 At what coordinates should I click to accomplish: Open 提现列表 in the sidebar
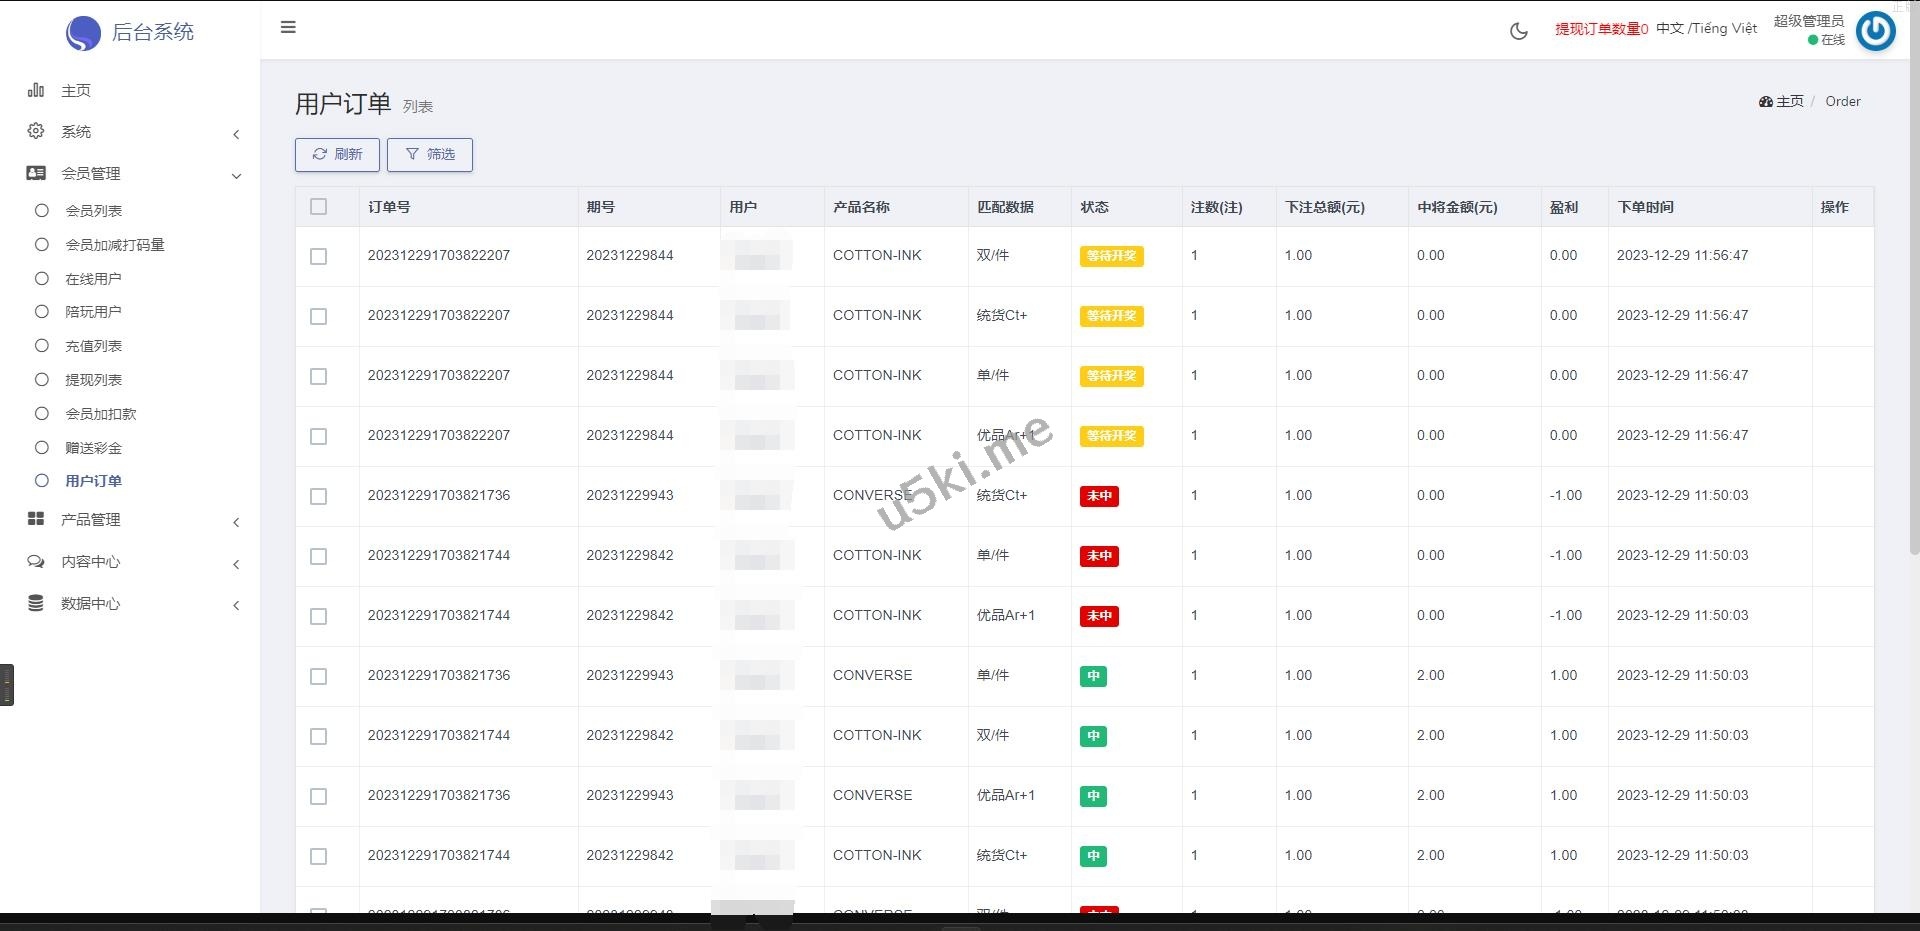93,380
